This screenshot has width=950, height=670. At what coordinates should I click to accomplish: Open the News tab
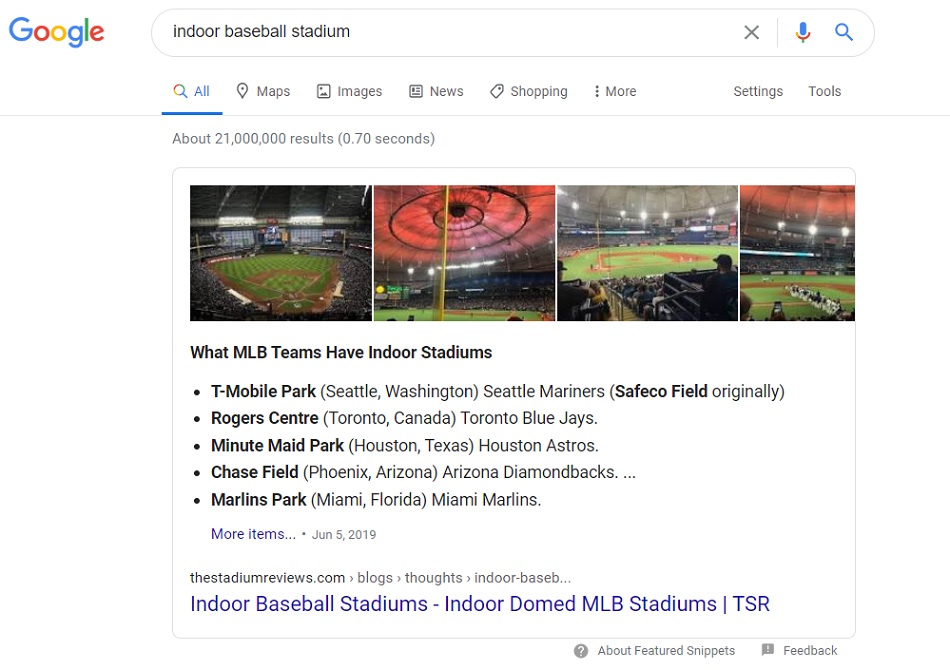[436, 91]
